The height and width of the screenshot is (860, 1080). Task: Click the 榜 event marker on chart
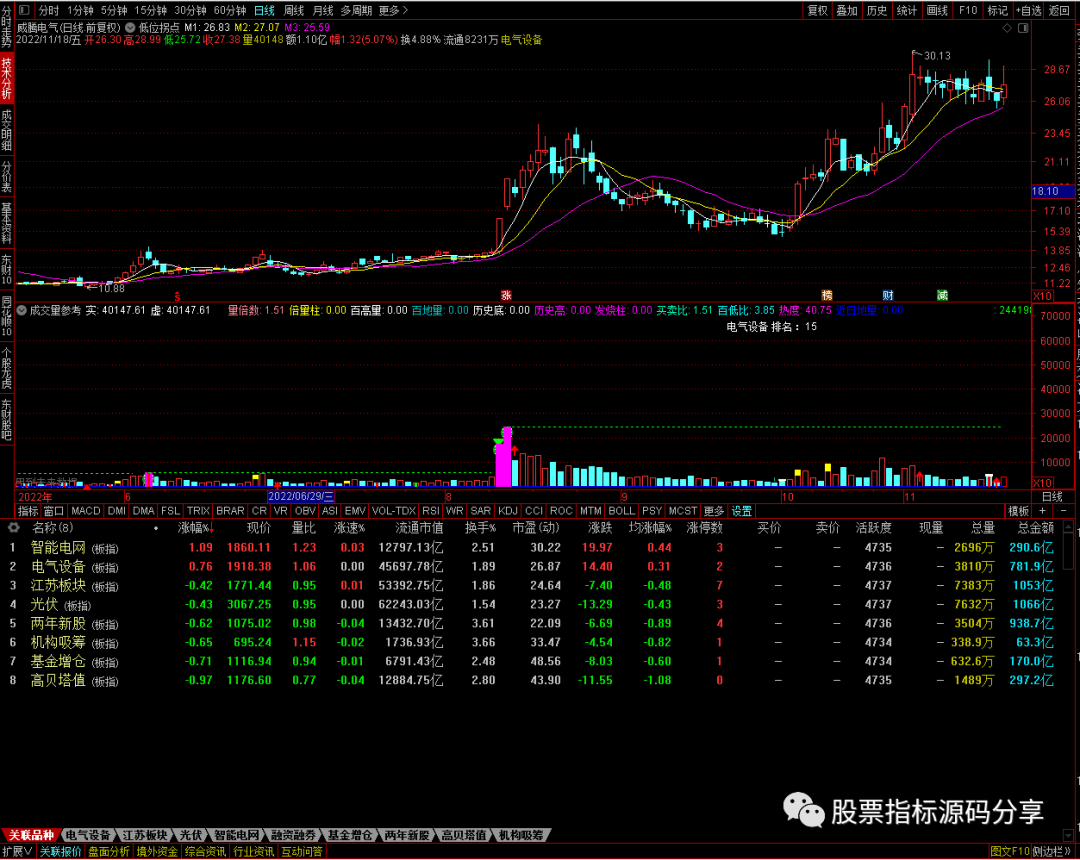[x=827, y=295]
